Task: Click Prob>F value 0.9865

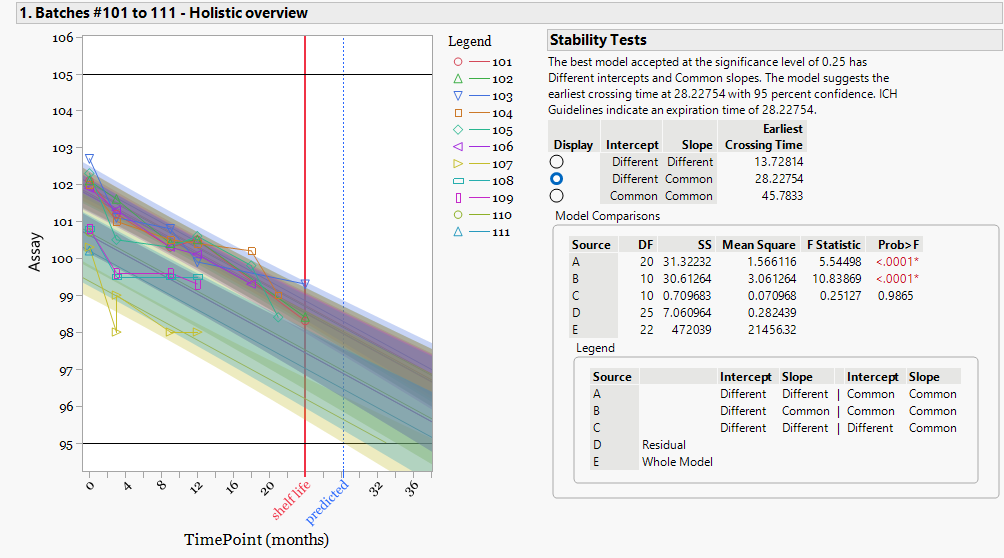Action: click(896, 295)
